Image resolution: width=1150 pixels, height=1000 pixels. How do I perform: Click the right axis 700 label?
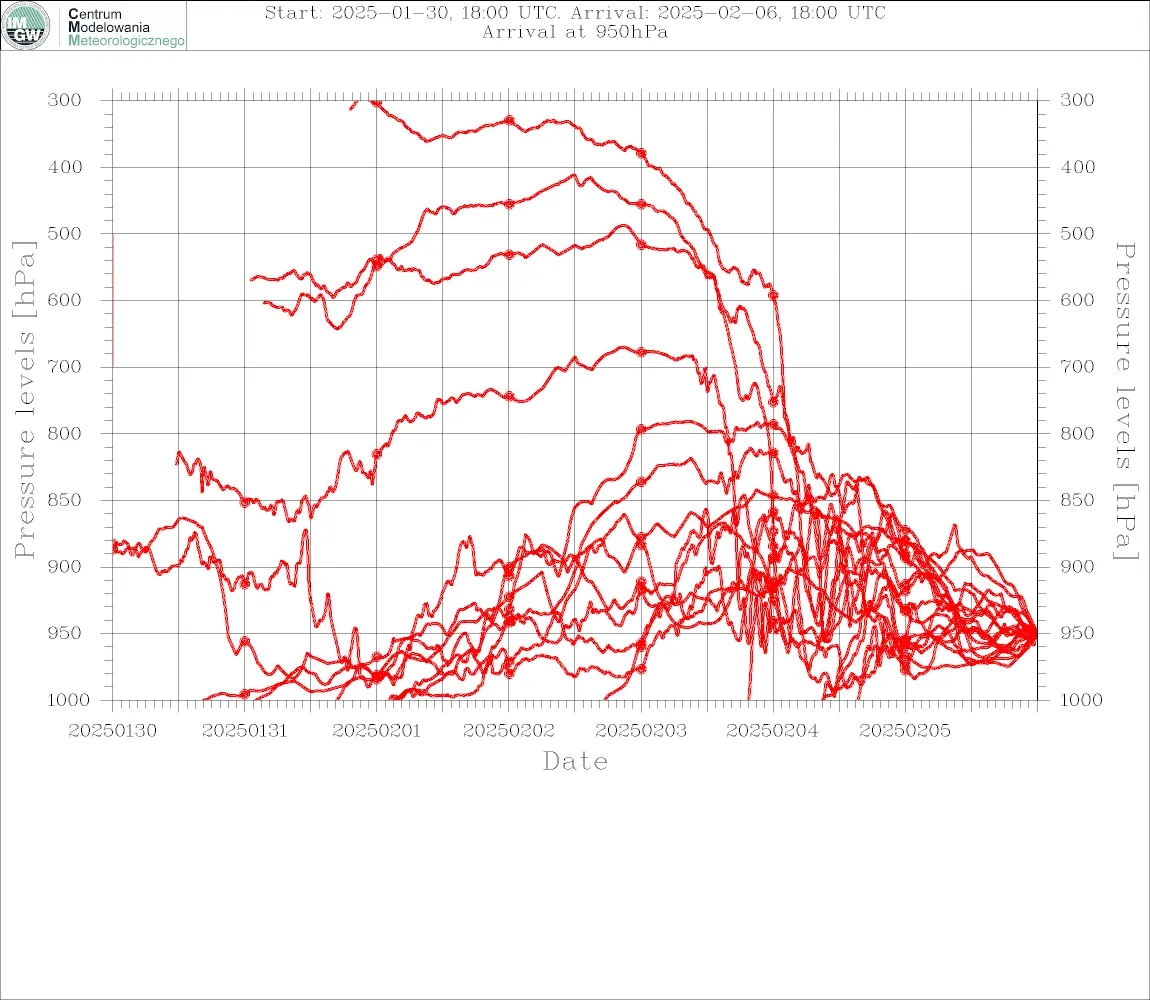[x=1077, y=366]
